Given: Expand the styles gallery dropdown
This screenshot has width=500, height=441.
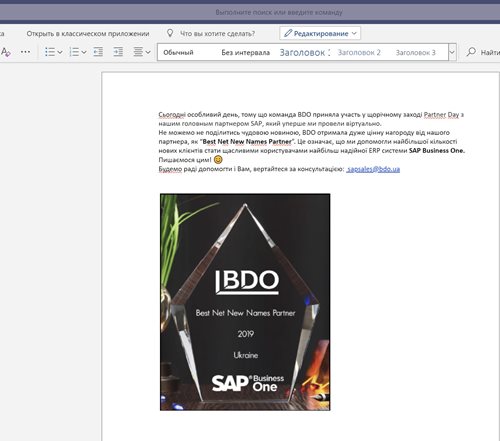Looking at the screenshot, I should coord(452,52).
